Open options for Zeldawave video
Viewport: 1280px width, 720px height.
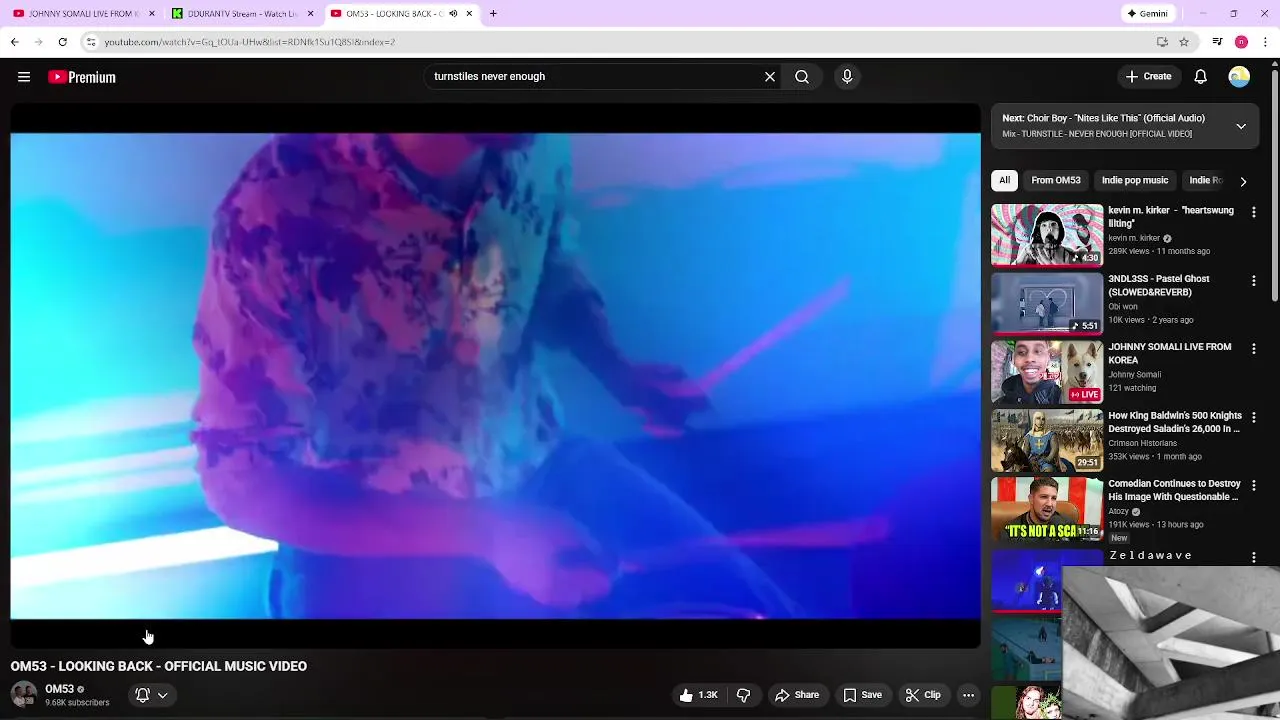pyautogui.click(x=1253, y=557)
